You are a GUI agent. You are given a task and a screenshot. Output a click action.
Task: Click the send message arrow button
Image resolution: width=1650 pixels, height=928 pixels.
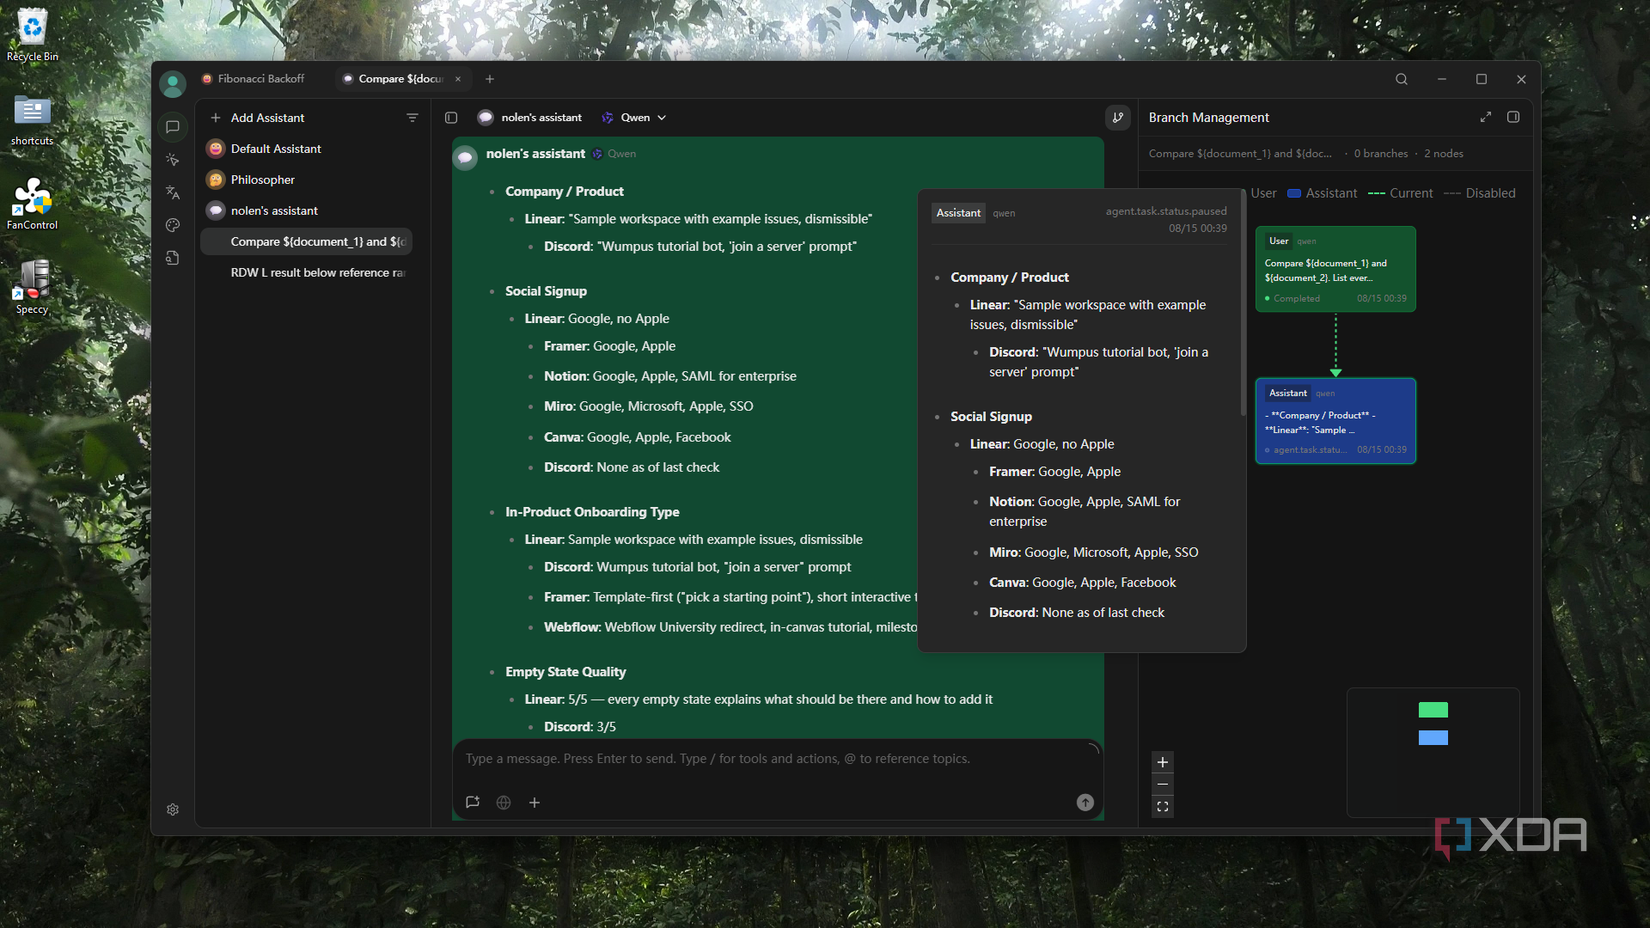[1085, 802]
